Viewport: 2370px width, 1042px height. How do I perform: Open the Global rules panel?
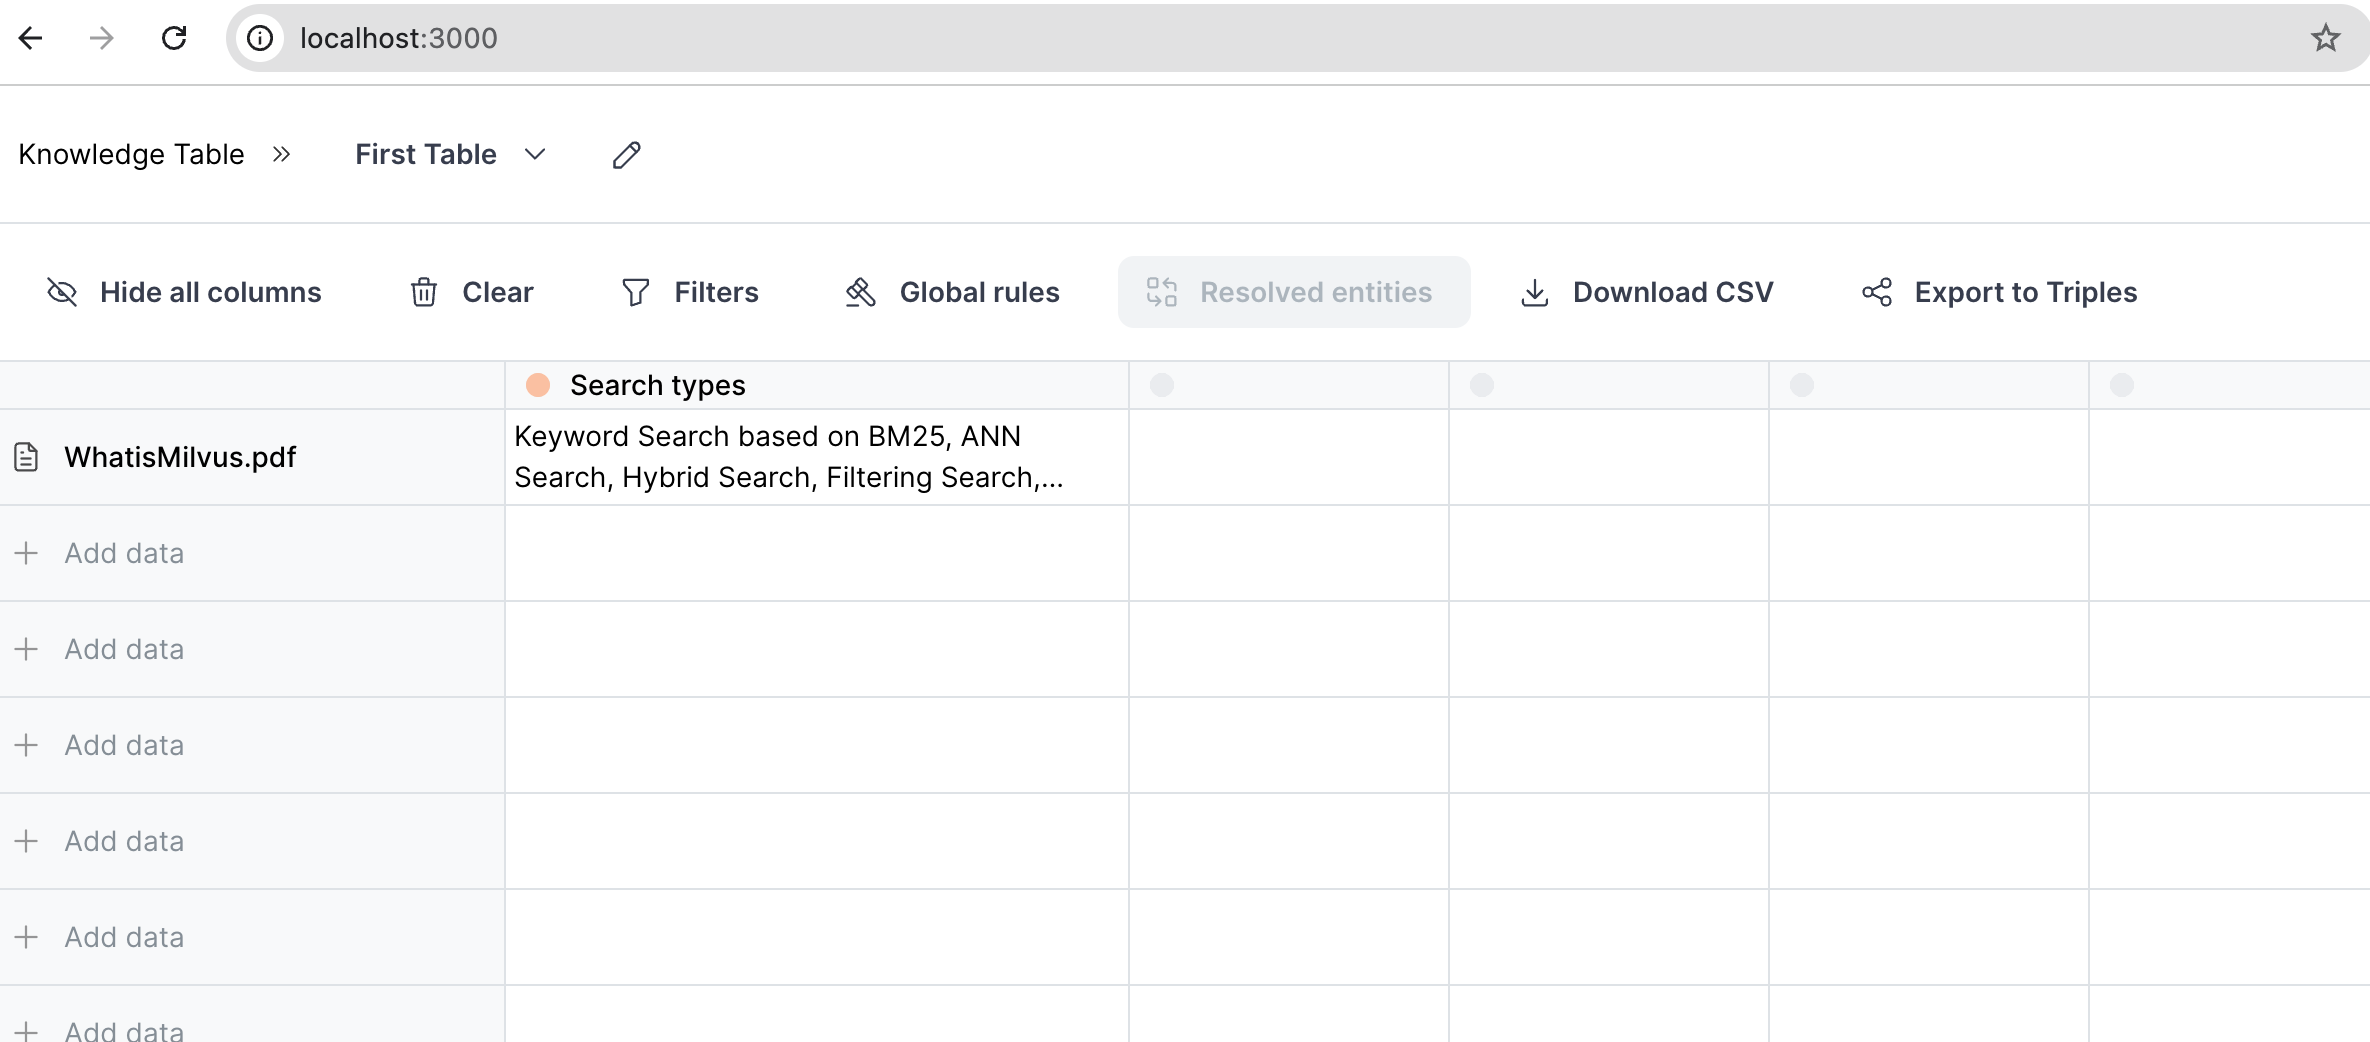coord(952,292)
